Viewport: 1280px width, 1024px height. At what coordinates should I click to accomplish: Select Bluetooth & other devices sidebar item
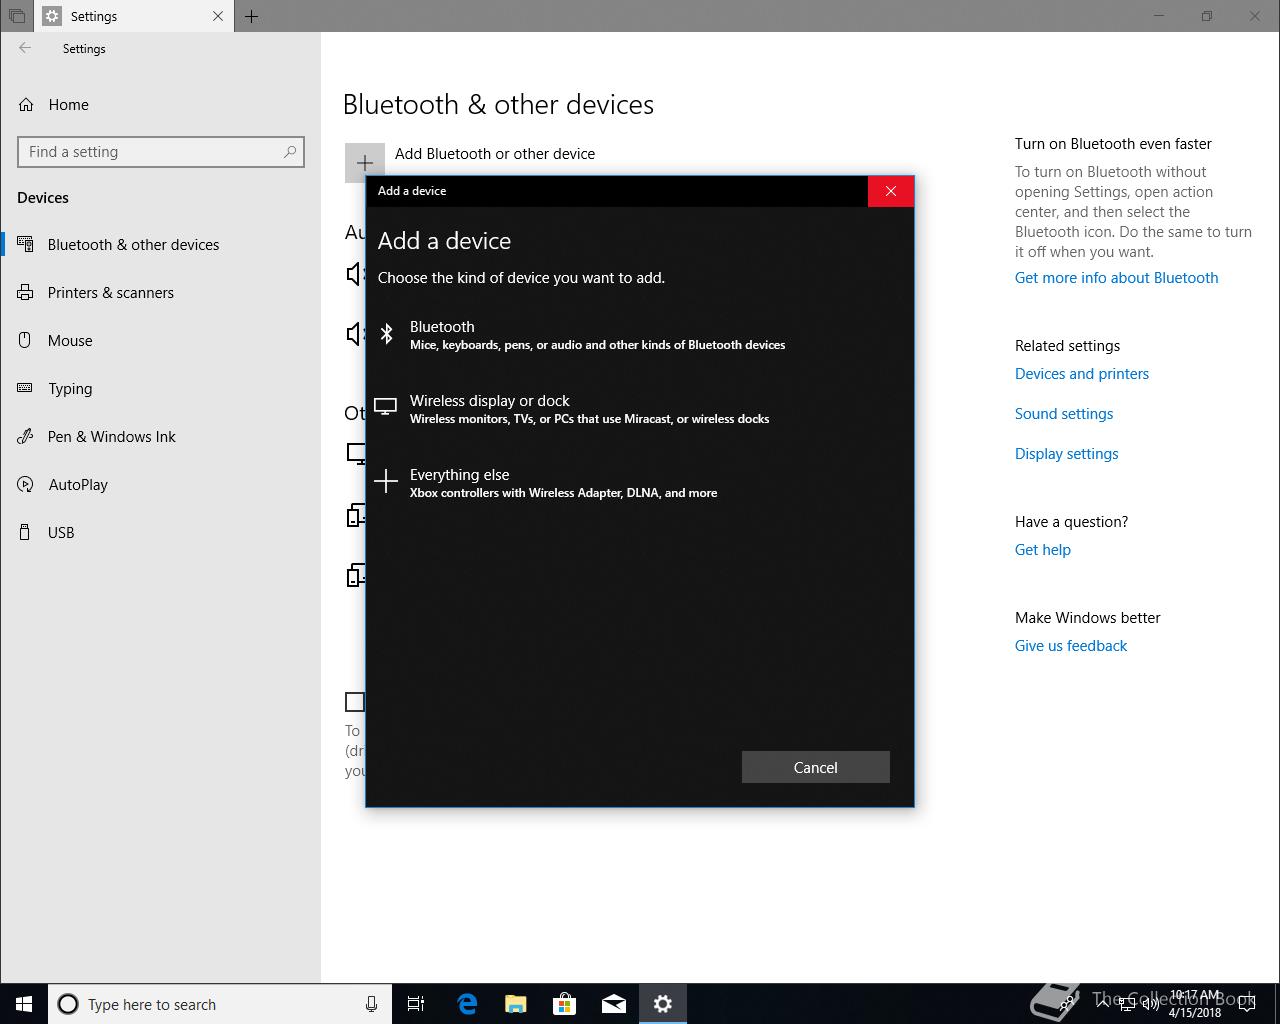[133, 245]
